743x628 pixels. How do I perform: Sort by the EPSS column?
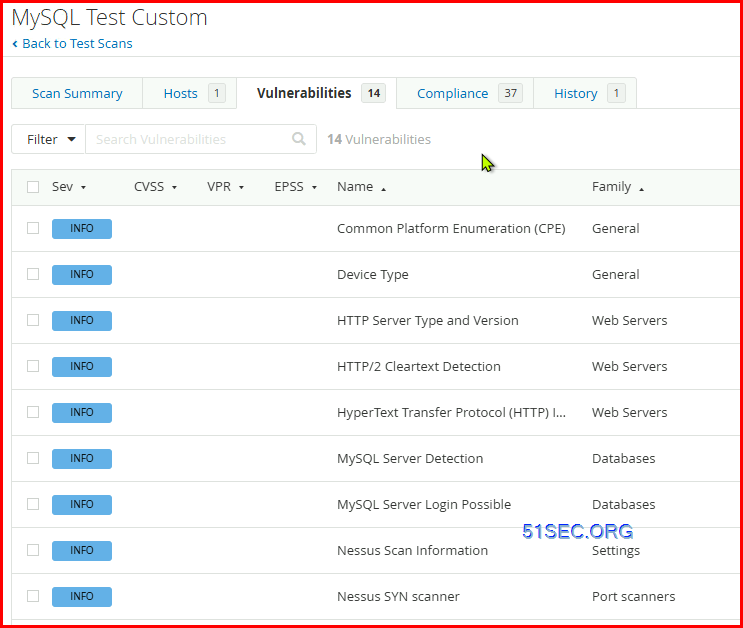tap(295, 187)
